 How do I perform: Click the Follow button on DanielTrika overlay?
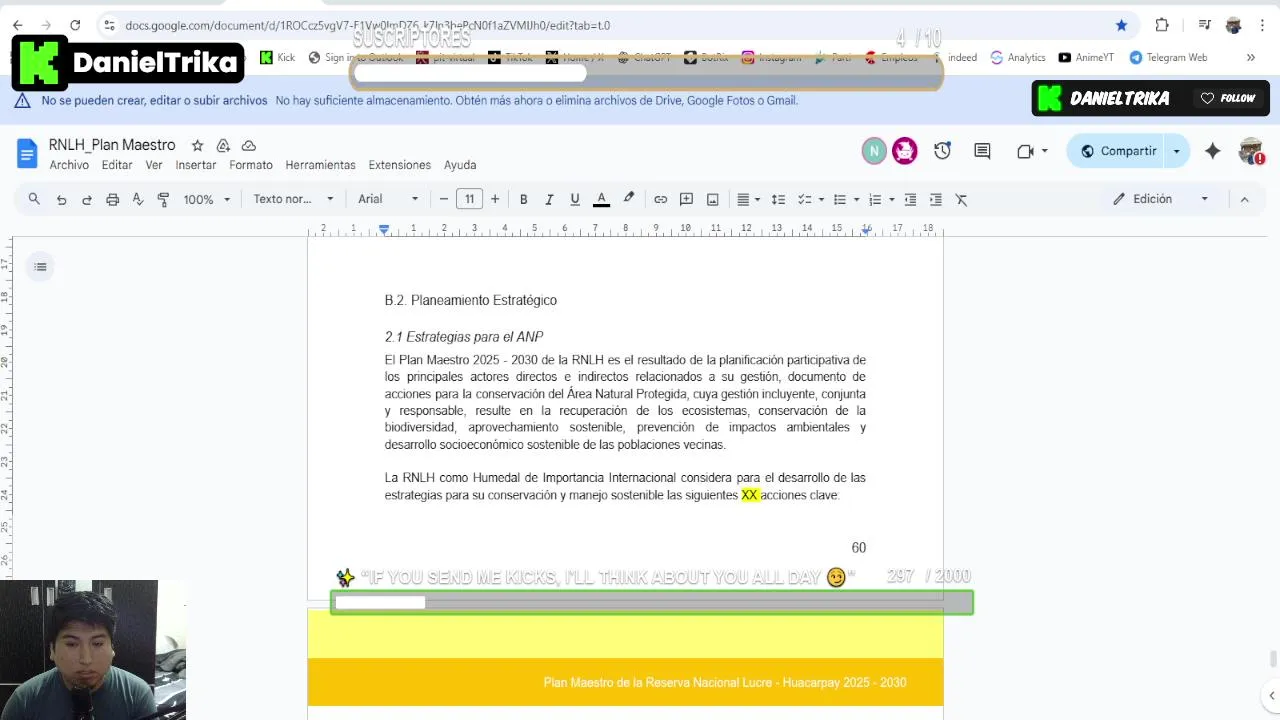[1228, 98]
